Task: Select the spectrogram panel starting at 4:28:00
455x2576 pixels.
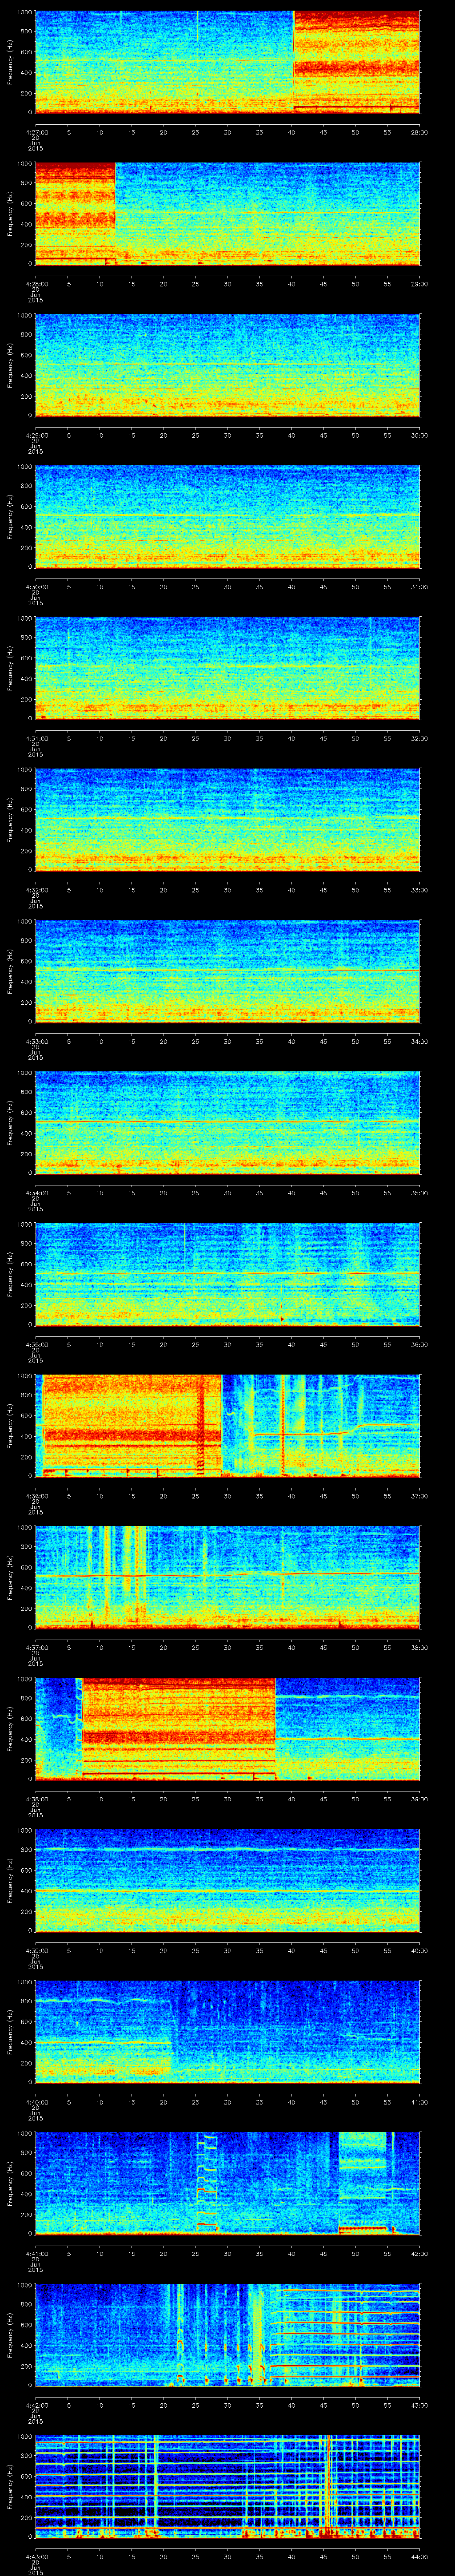Action: coord(227,213)
